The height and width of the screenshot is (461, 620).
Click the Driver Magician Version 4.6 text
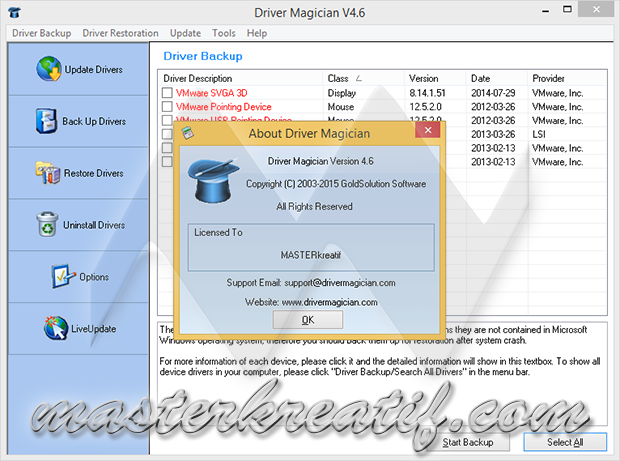(321, 161)
